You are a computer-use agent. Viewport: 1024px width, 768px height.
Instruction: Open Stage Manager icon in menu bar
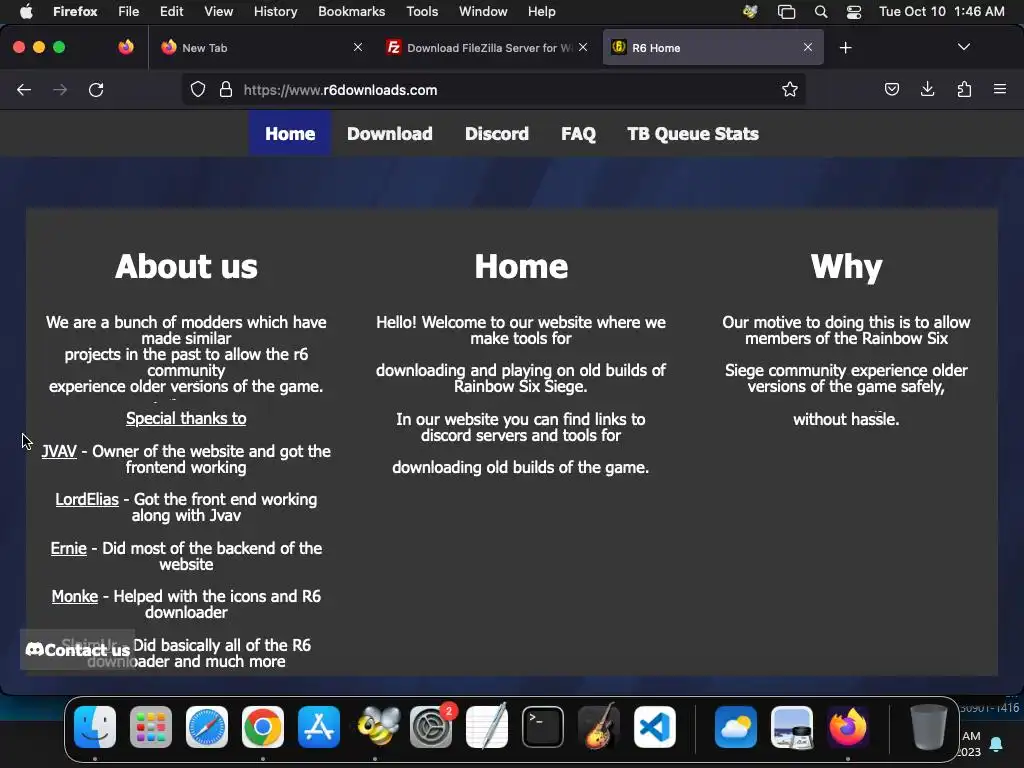click(786, 11)
